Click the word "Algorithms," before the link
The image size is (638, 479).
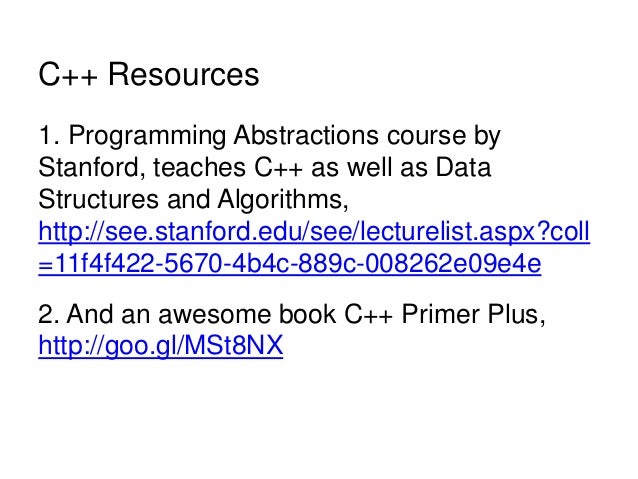[x=283, y=200]
